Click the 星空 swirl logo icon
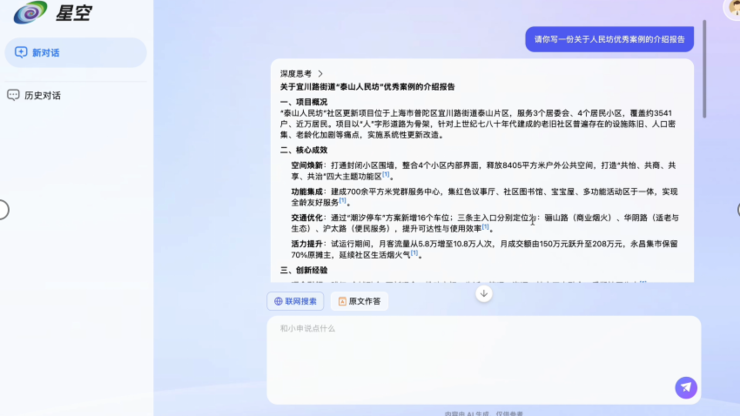 tap(31, 13)
